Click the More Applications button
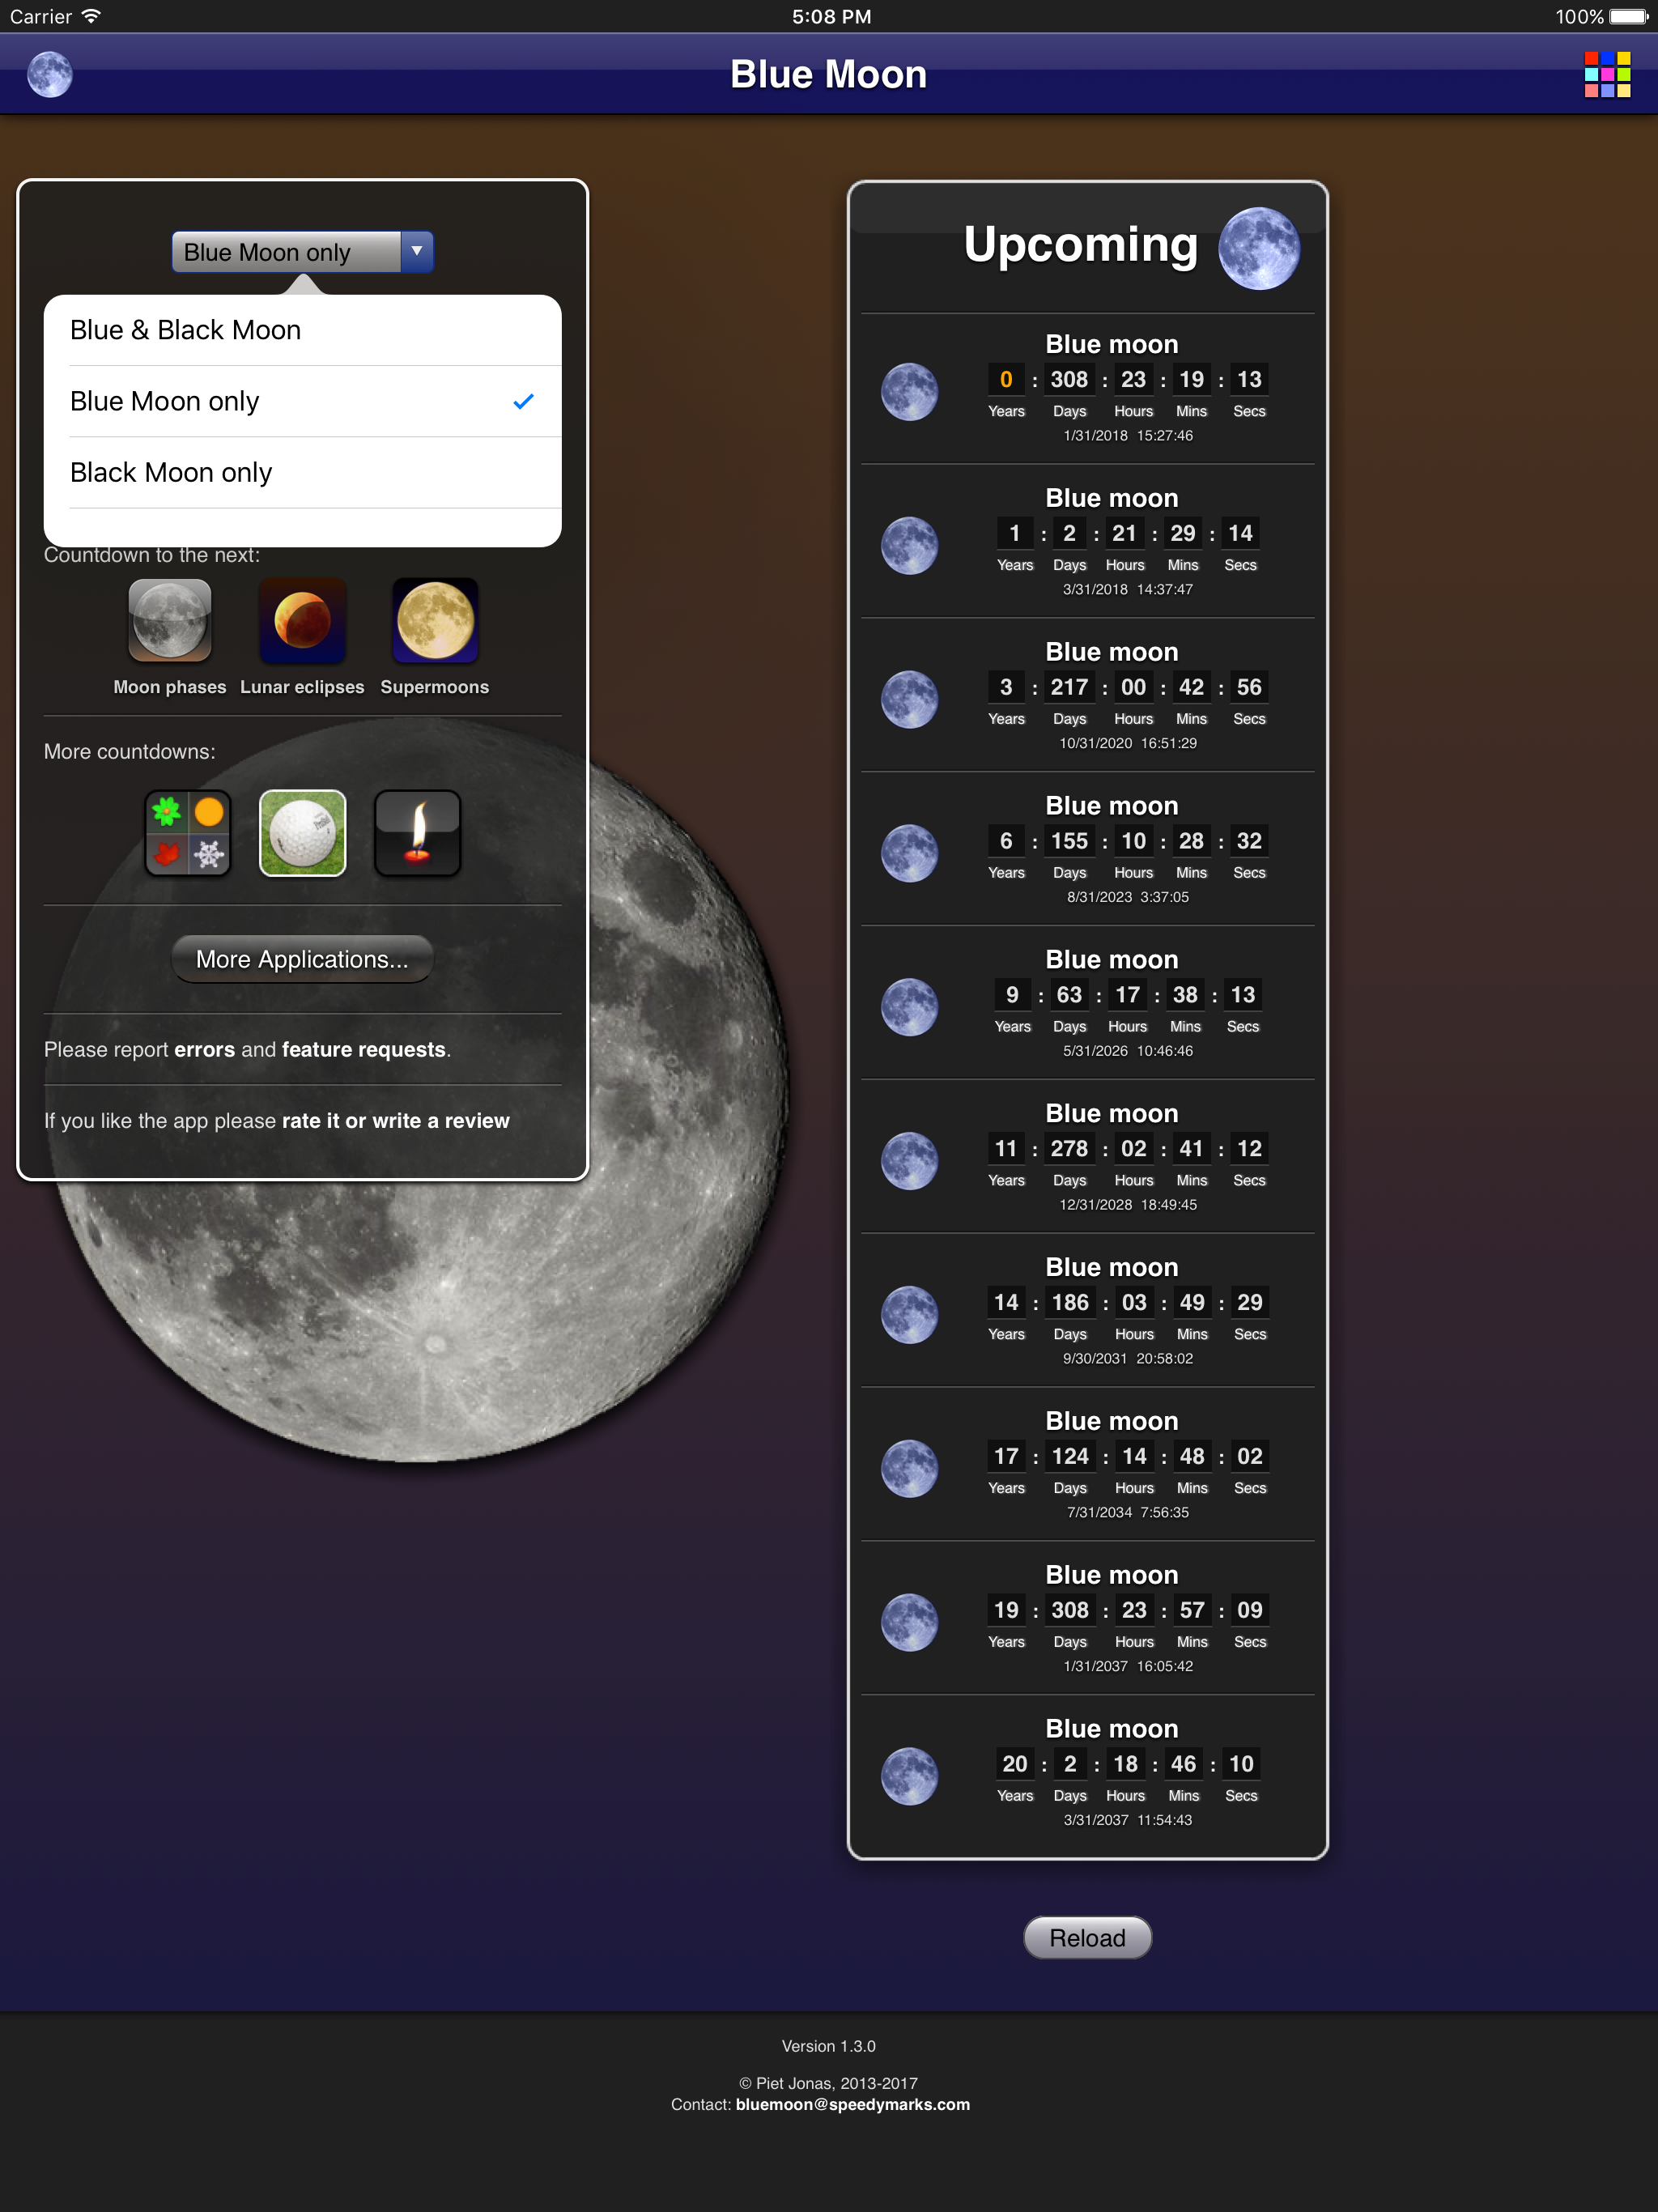This screenshot has width=1658, height=2212. tap(302, 959)
